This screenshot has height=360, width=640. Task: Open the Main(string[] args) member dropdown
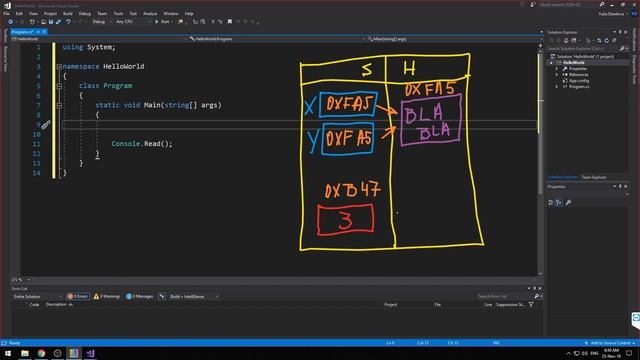455,39
